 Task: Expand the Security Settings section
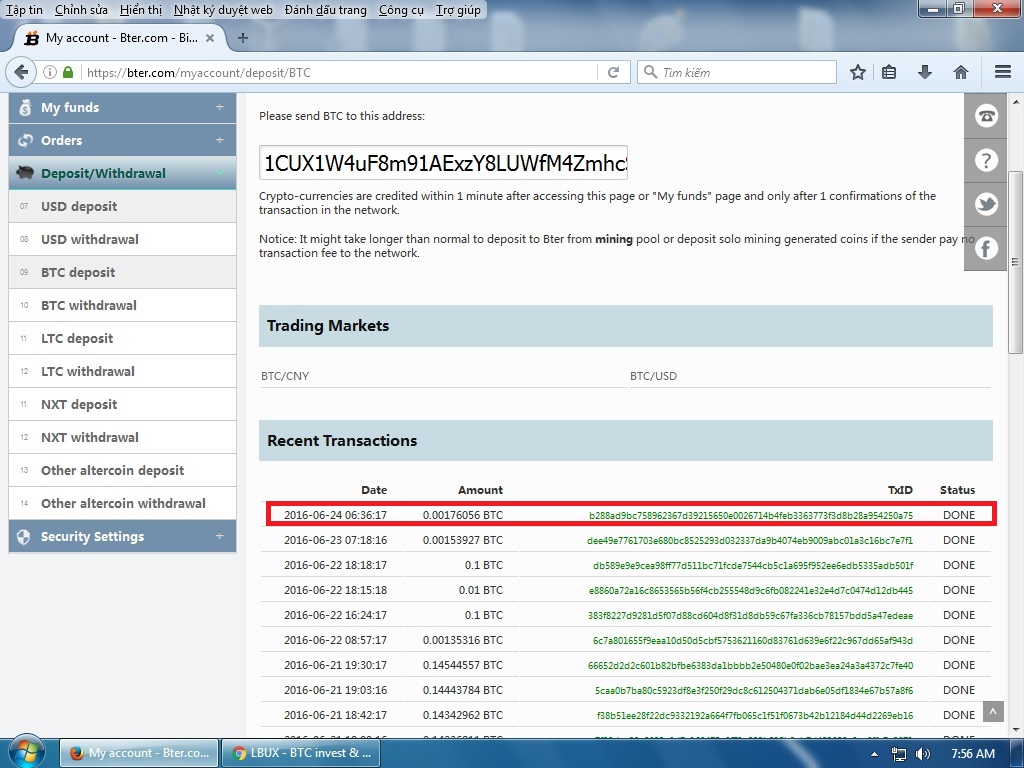pyautogui.click(x=219, y=536)
